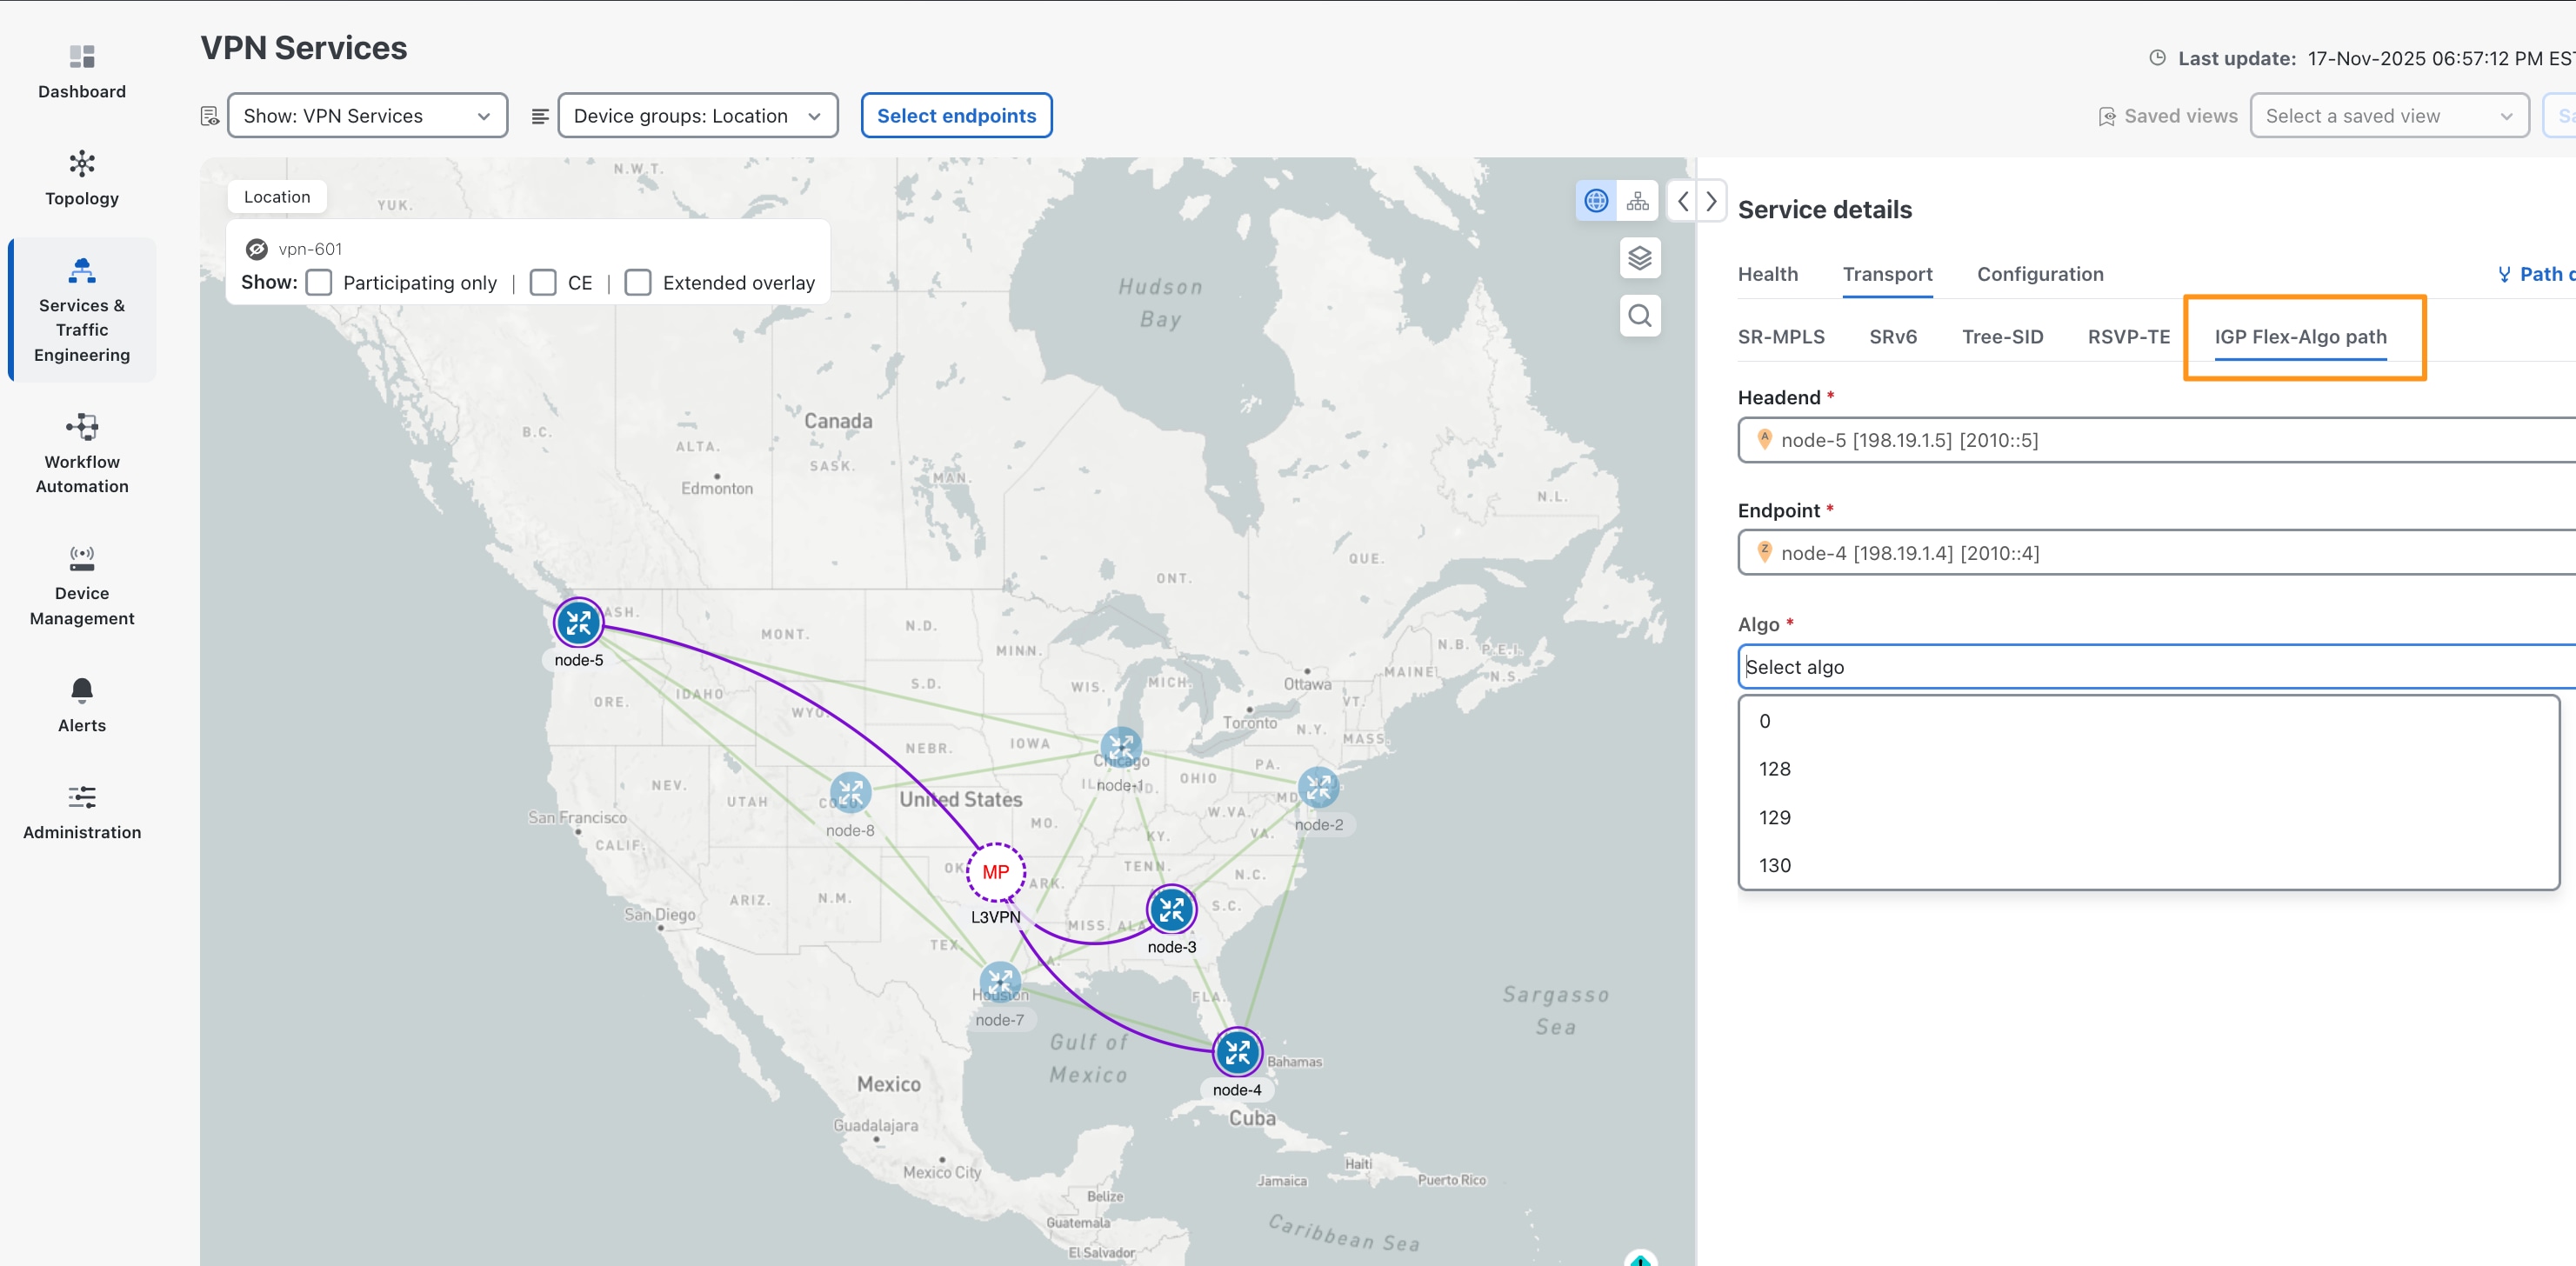Click the vpn-601 hidden-eye icon
This screenshot has width=2576, height=1266.
(x=257, y=249)
